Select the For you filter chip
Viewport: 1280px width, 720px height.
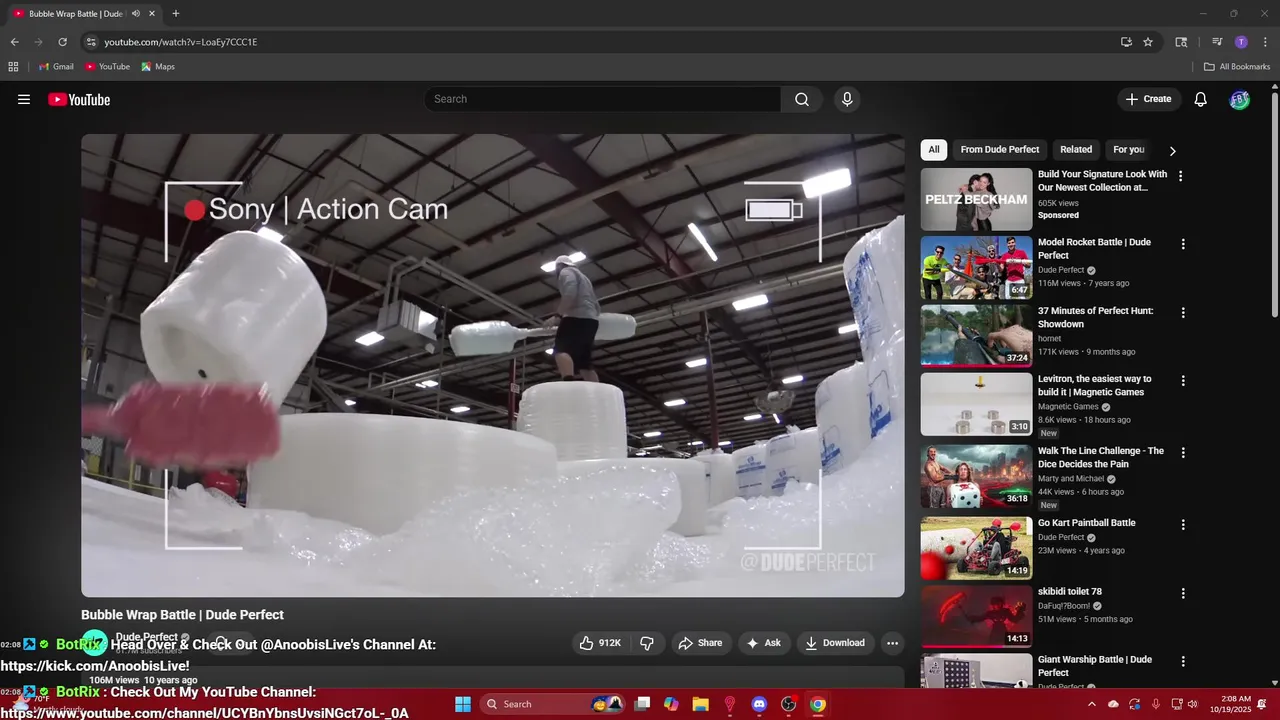point(1129,150)
